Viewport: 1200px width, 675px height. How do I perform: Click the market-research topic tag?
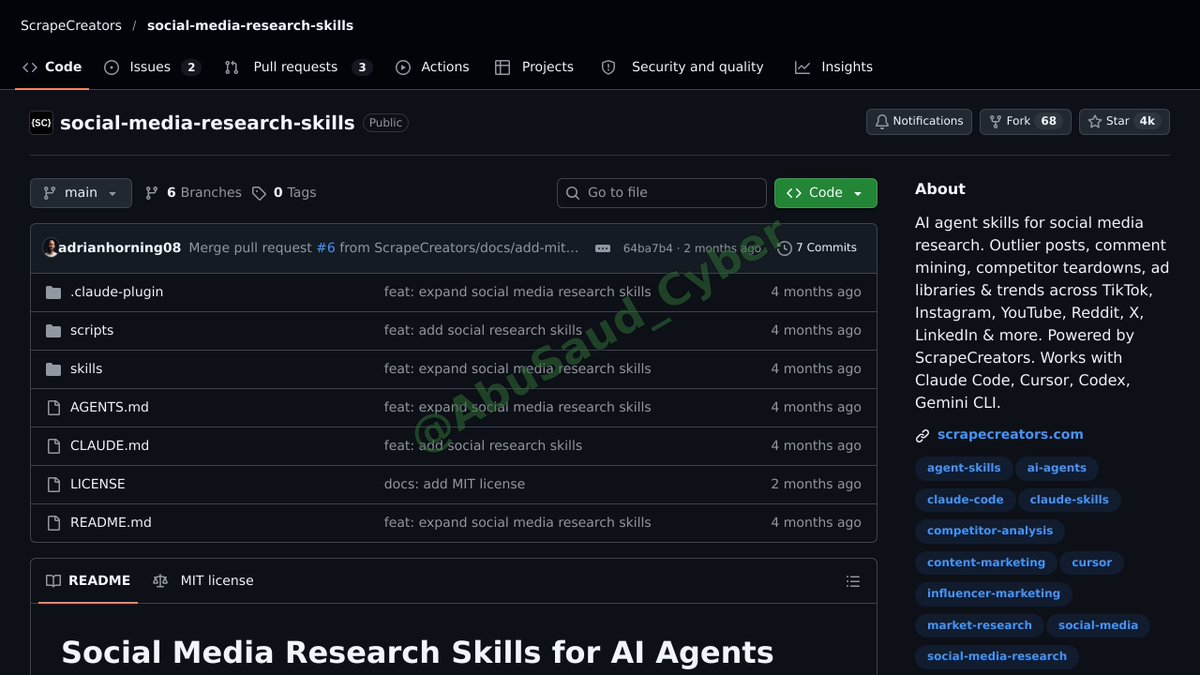coord(979,625)
